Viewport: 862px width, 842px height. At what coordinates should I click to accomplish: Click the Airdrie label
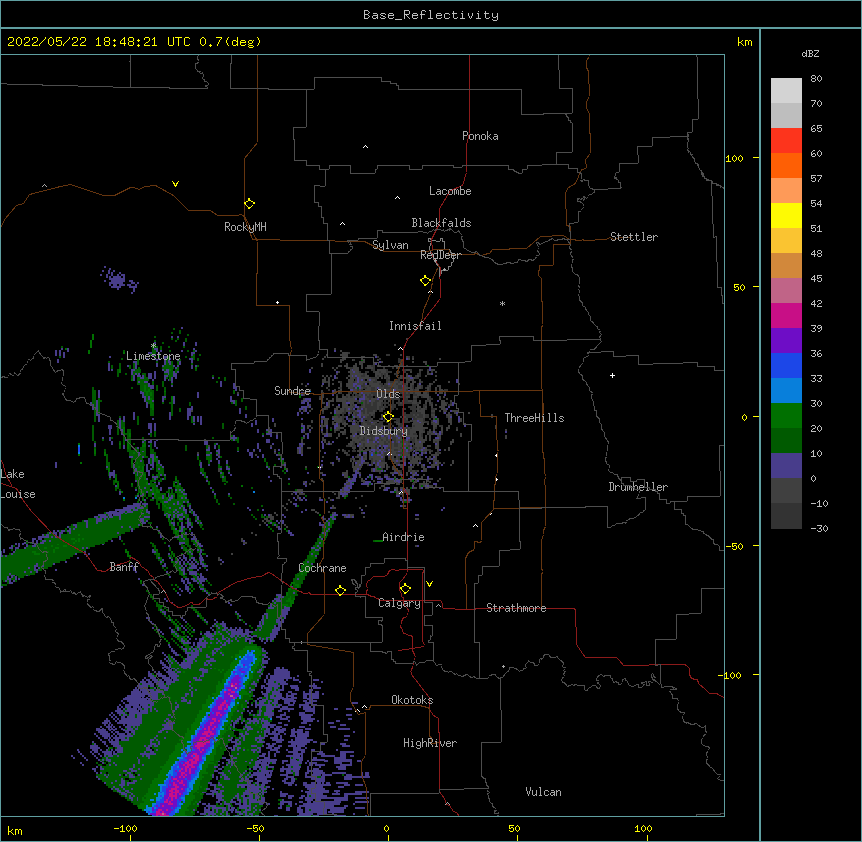click(403, 537)
